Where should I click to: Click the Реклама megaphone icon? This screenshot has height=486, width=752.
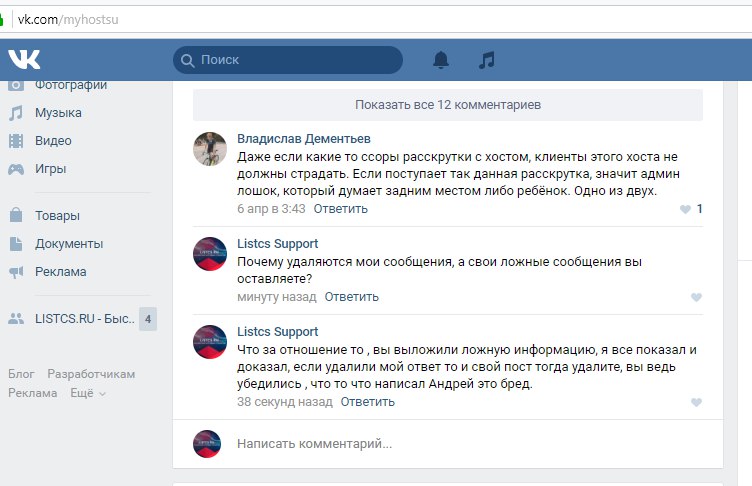click(16, 272)
